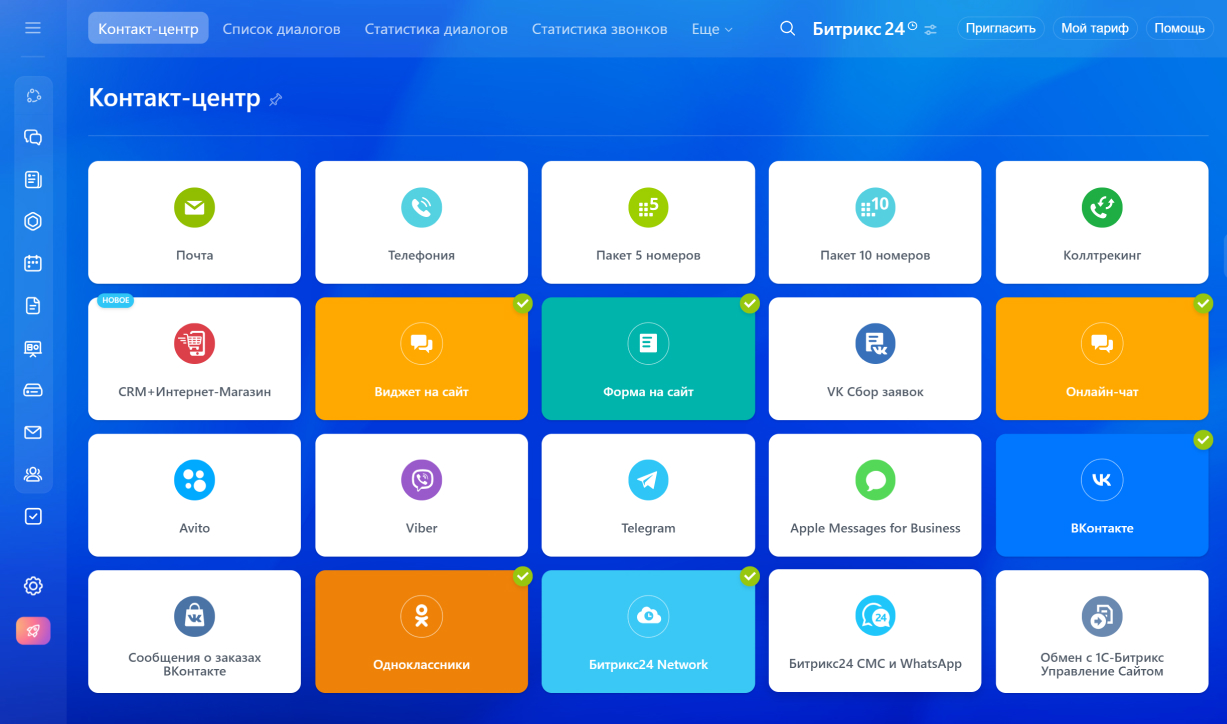The width and height of the screenshot is (1227, 724).
Task: Click the VK Сбор заявок icon
Action: (x=875, y=344)
